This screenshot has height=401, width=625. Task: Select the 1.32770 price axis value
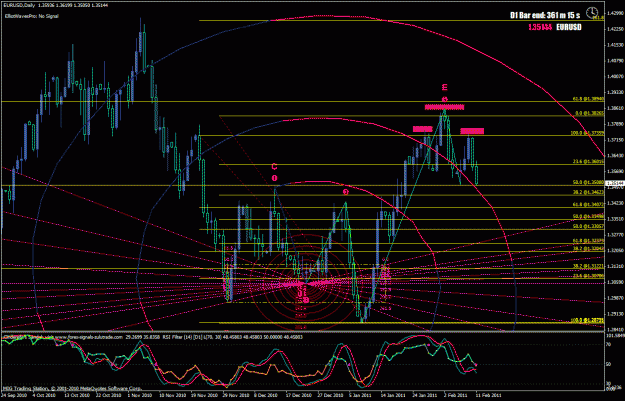[x=615, y=235]
